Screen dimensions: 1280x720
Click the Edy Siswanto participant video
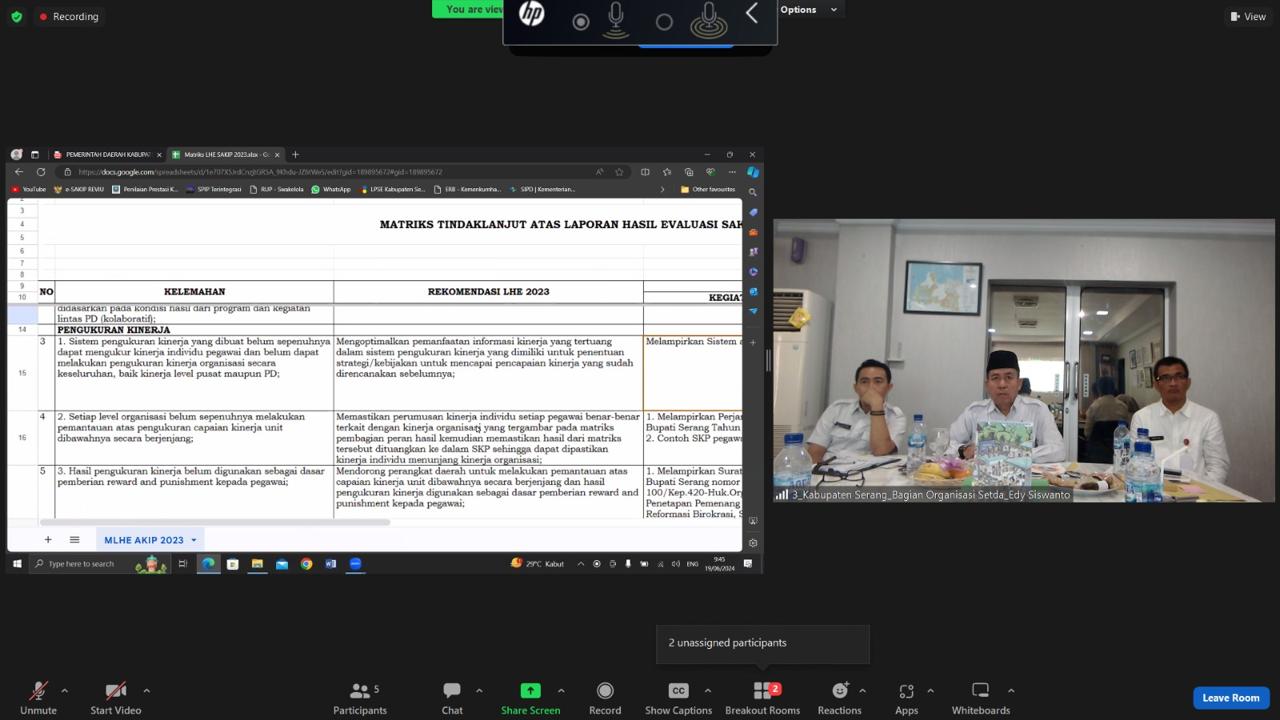point(1024,360)
